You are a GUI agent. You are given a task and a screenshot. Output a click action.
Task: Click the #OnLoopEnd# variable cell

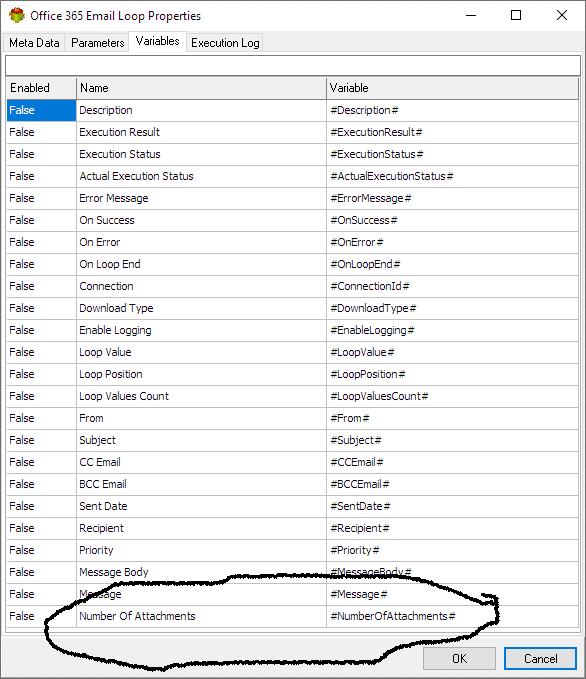tap(453, 264)
